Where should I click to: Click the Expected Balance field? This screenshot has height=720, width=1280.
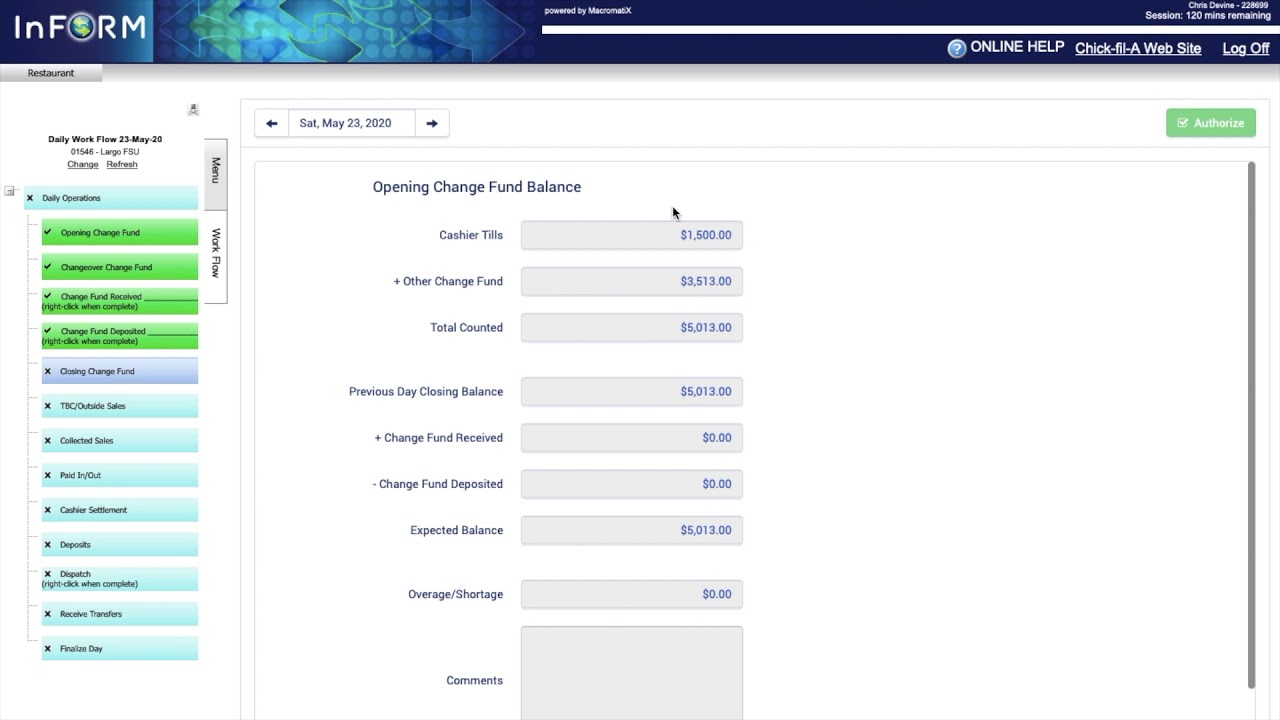point(632,530)
